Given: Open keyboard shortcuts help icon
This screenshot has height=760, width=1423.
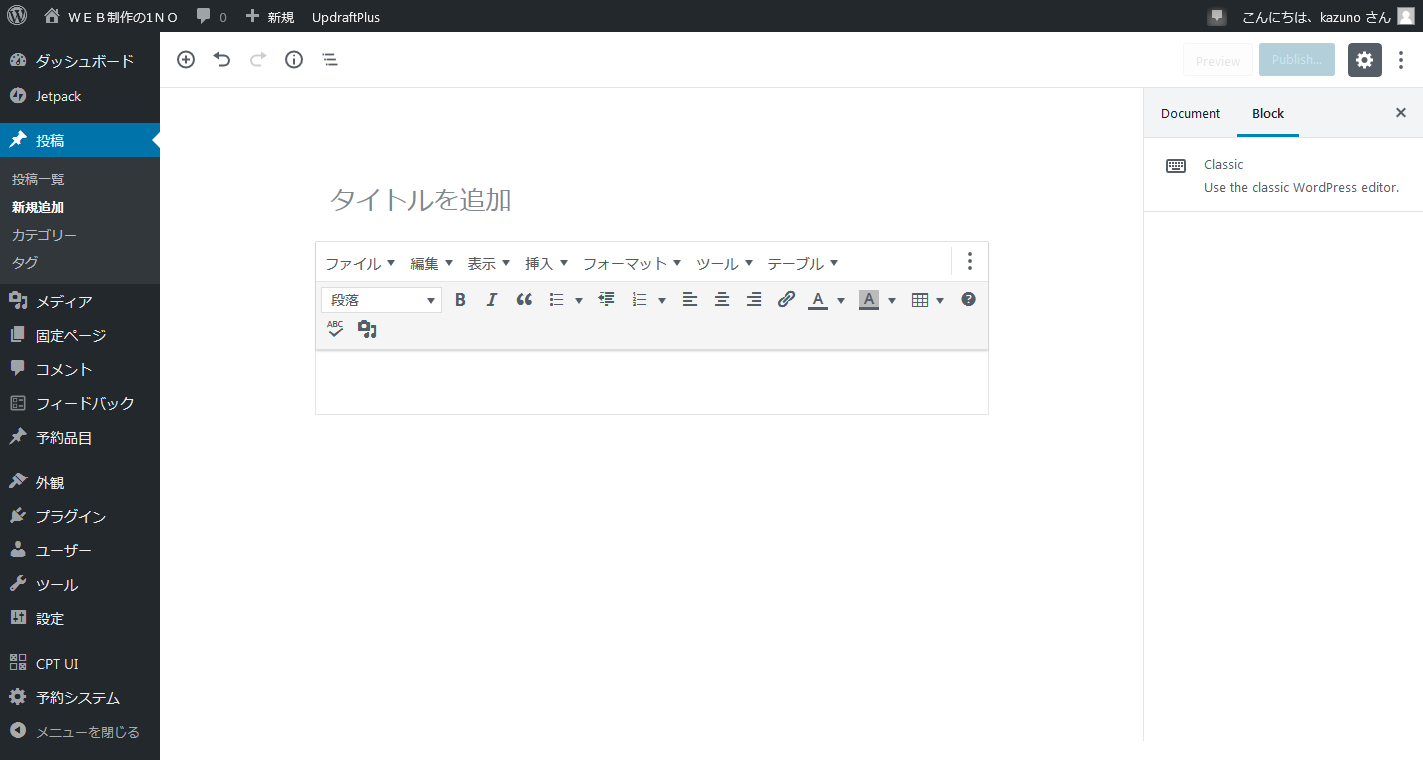Looking at the screenshot, I should pos(968,299).
